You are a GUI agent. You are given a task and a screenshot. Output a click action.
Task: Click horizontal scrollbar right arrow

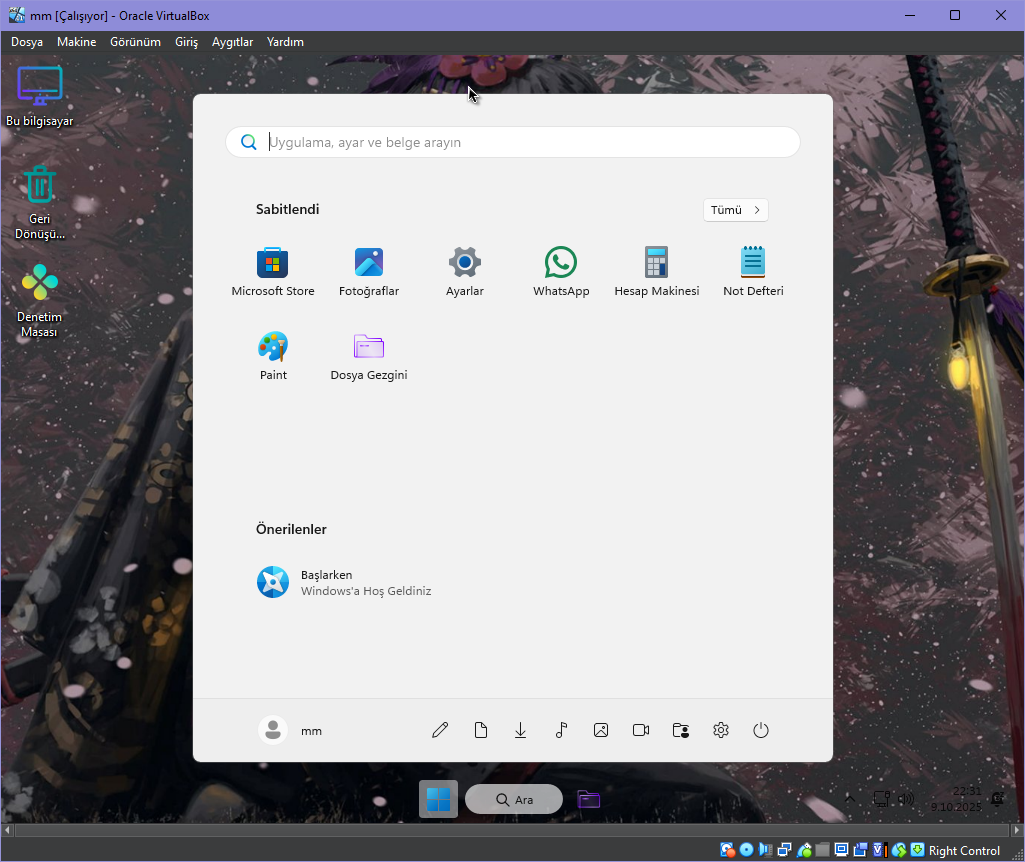pos(1017,830)
